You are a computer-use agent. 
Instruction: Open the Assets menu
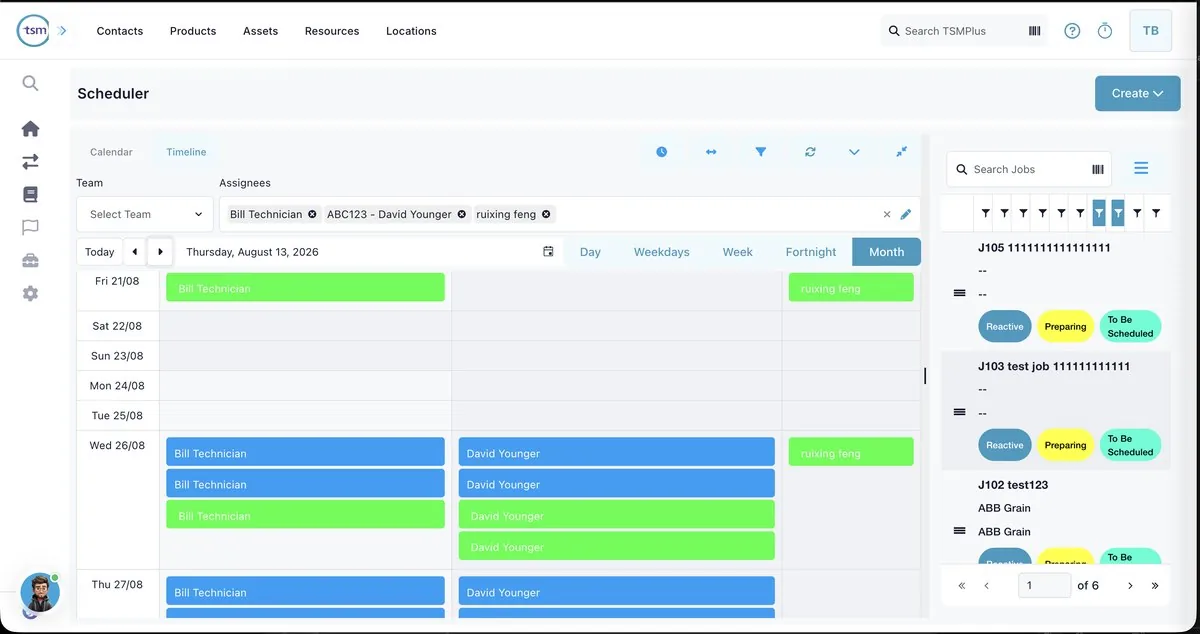[x=260, y=31]
